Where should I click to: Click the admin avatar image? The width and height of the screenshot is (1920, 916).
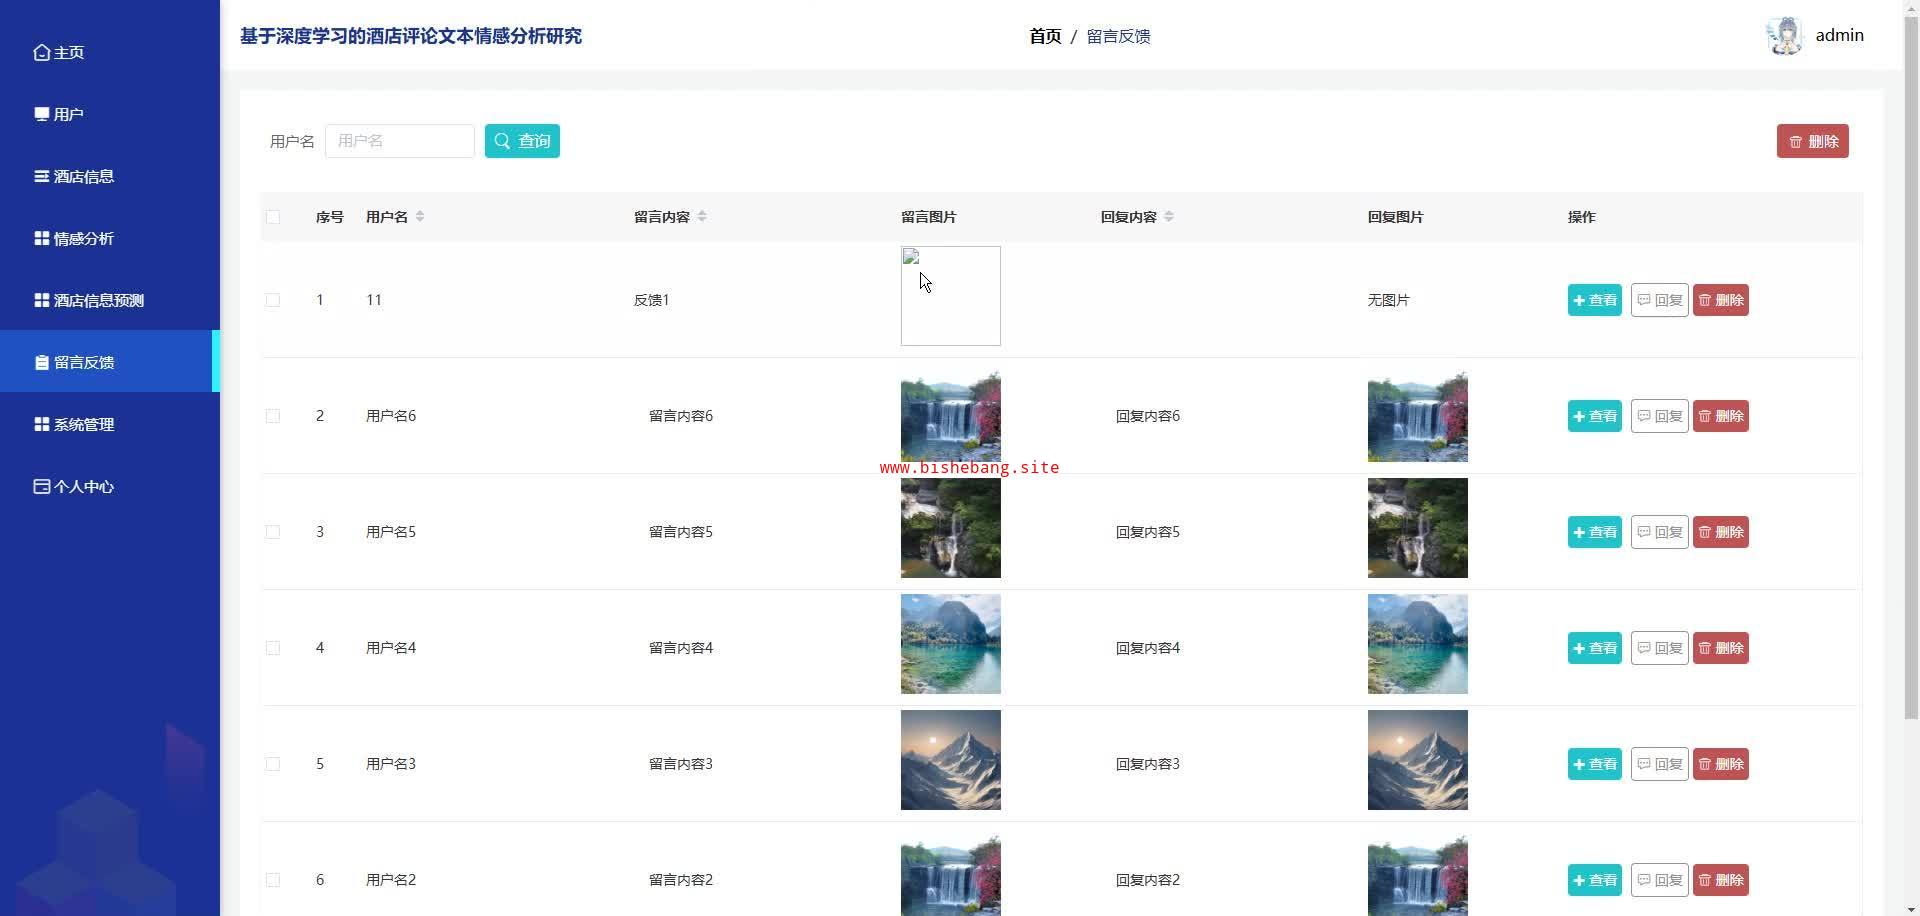tap(1784, 36)
